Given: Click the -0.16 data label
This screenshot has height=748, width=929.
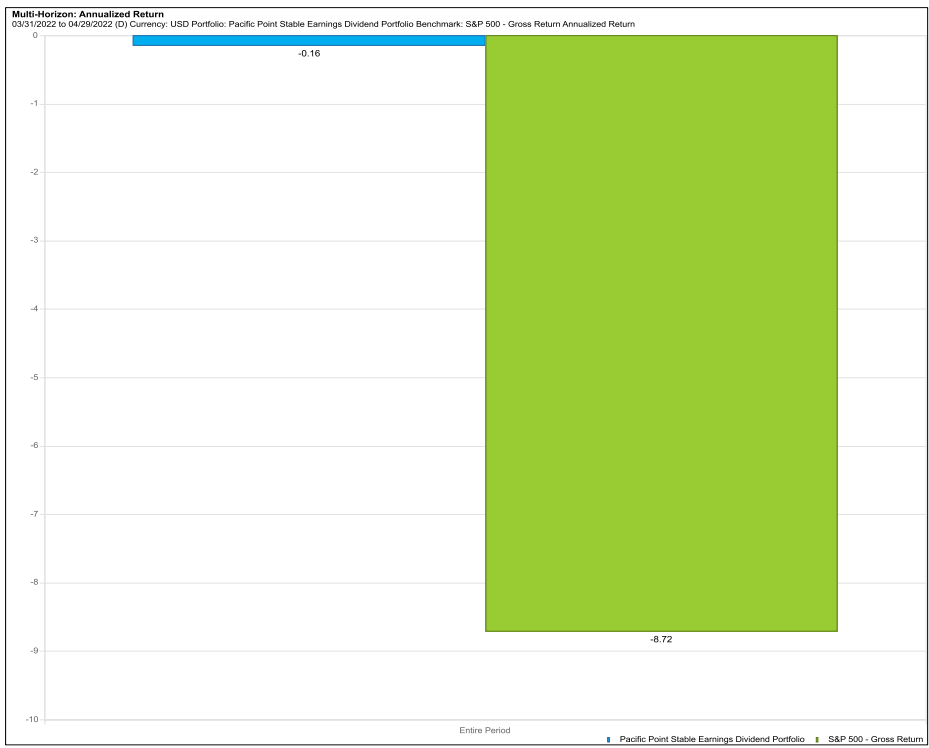Looking at the screenshot, I should pos(309,53).
